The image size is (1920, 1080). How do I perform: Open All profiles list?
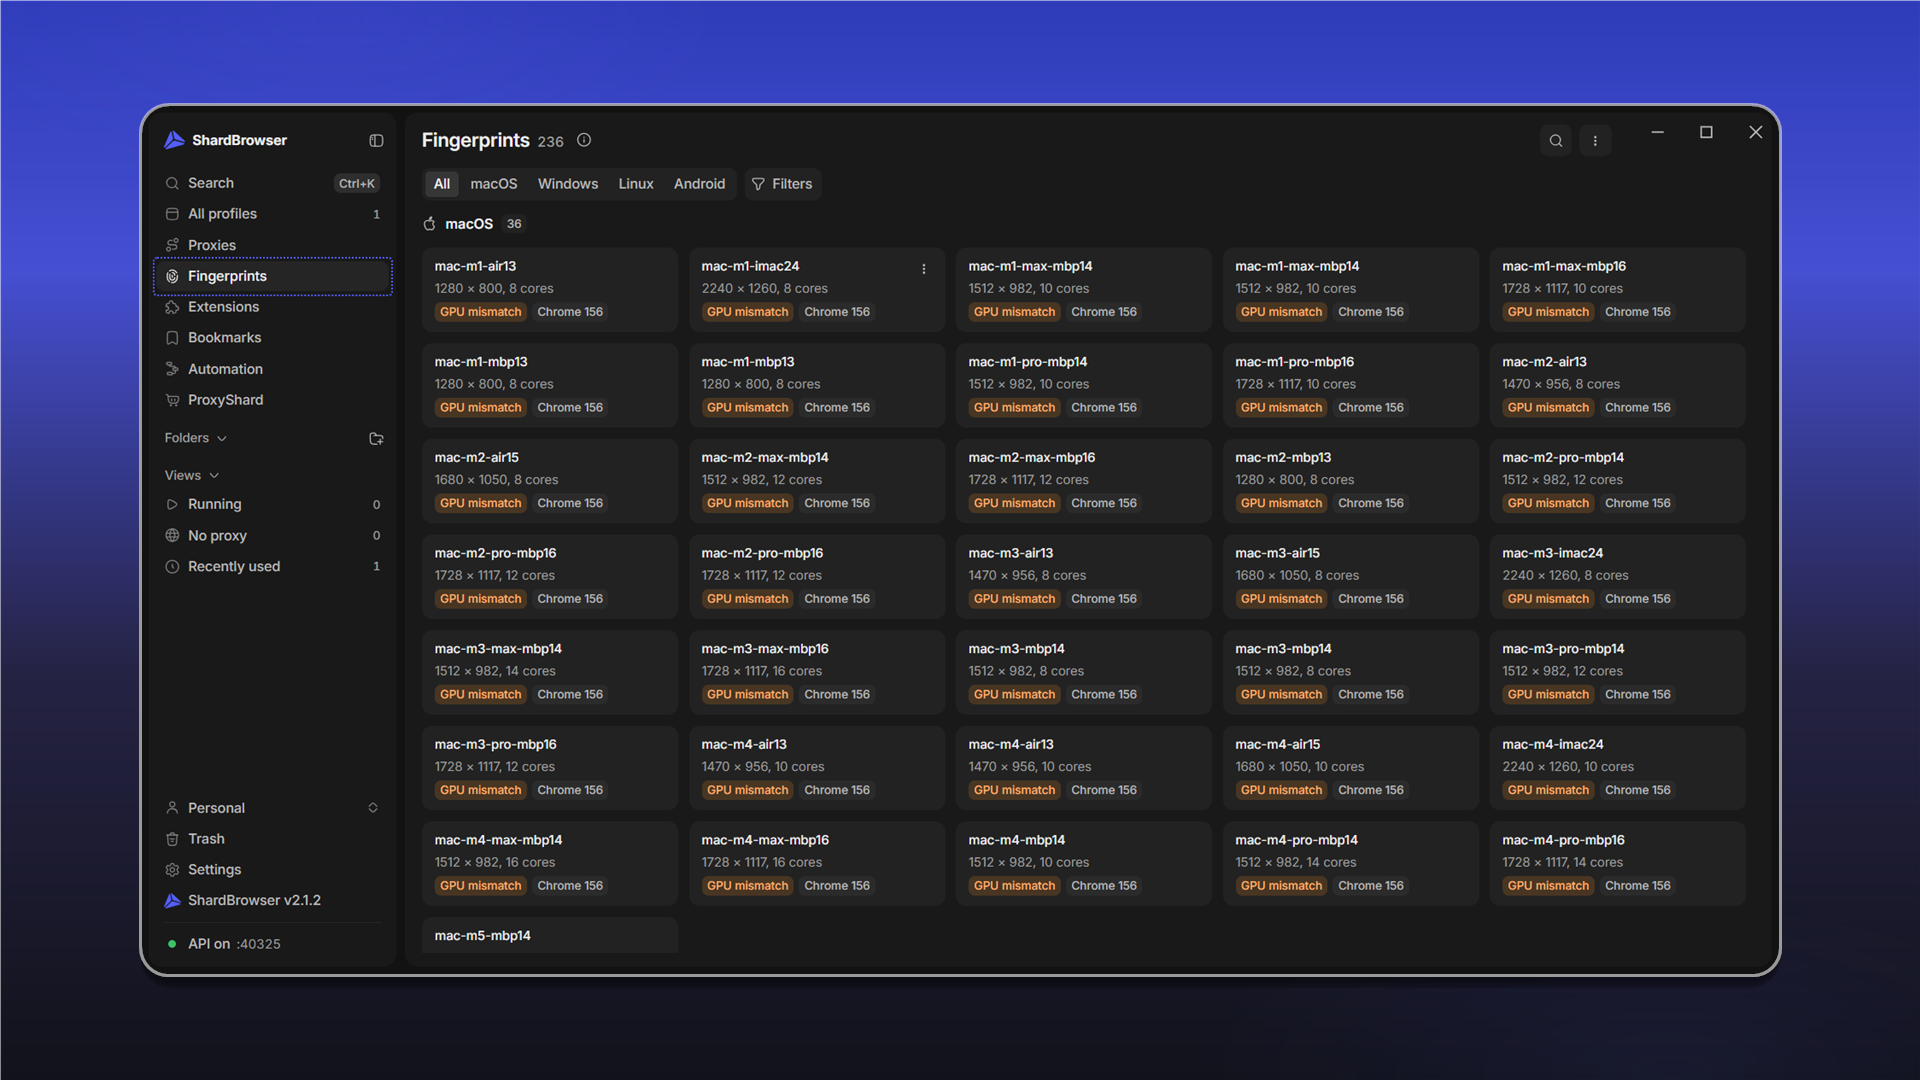coord(272,214)
